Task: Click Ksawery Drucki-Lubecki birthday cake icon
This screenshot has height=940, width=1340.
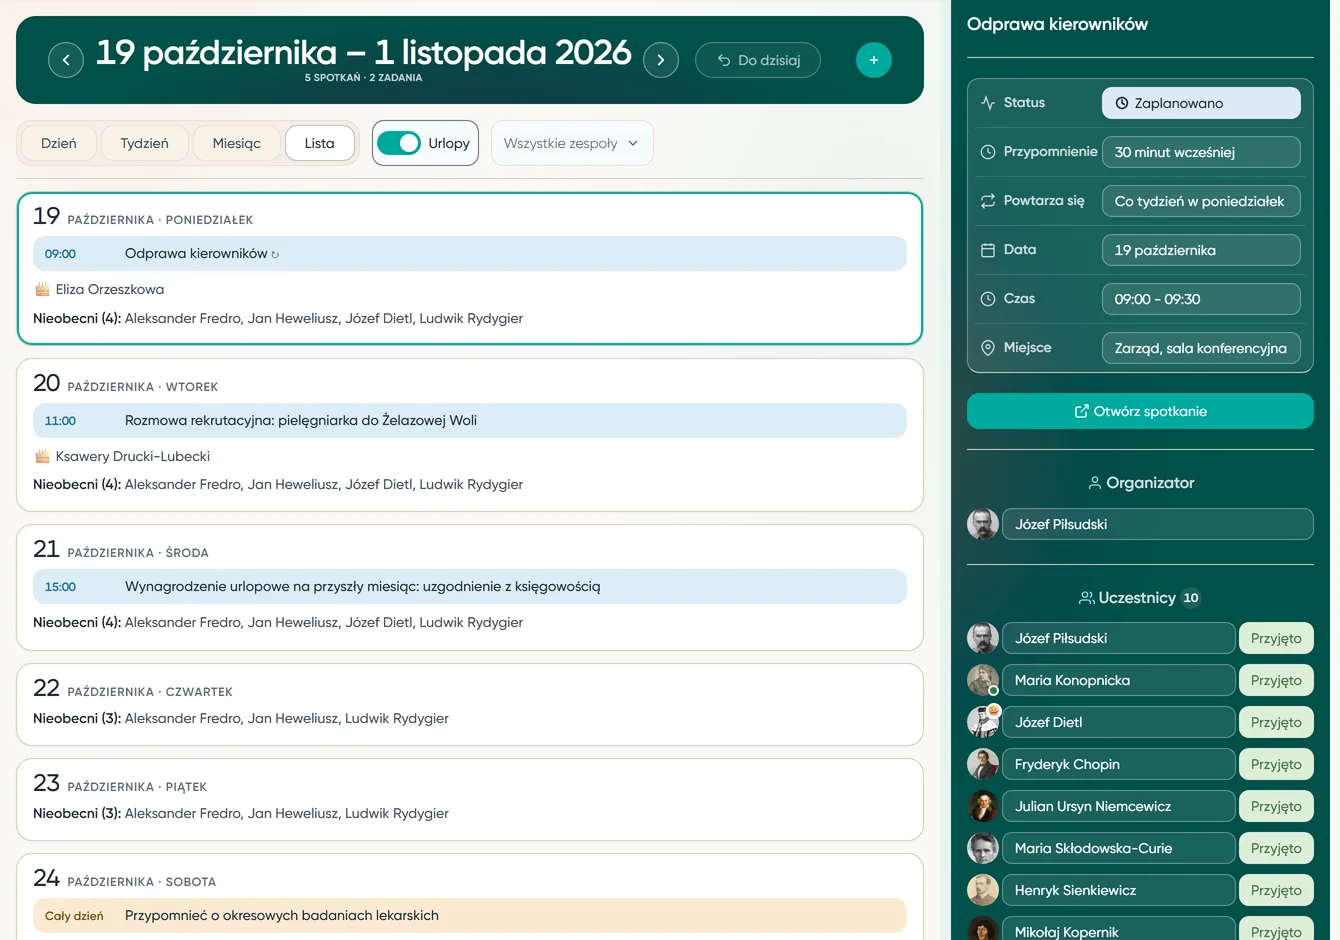Action: click(42, 456)
